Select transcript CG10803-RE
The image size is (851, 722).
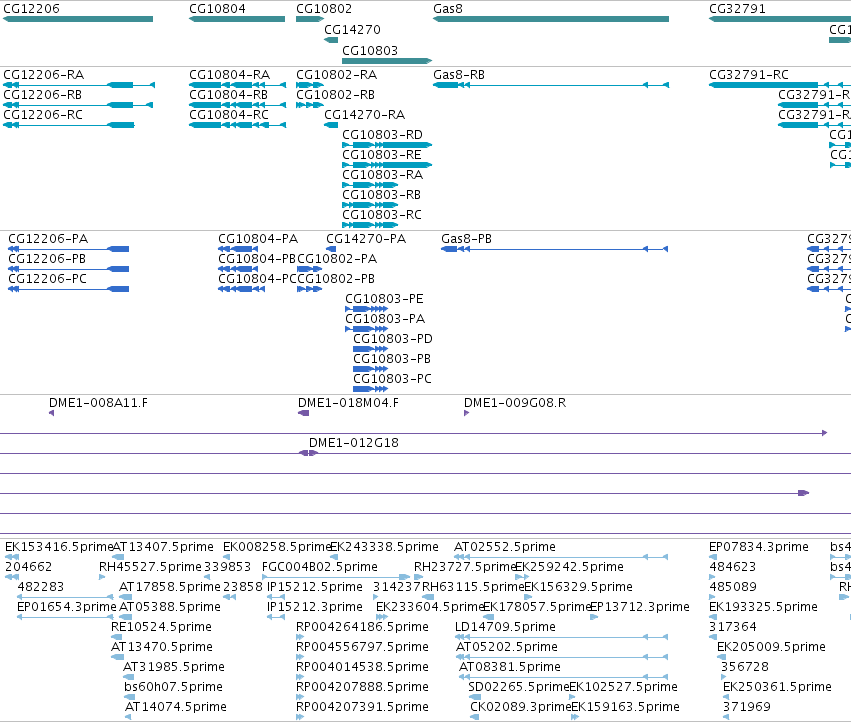(387, 165)
